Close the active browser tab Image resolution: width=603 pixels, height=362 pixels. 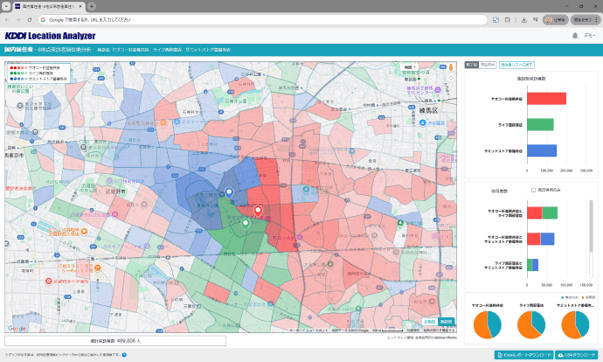pyautogui.click(x=81, y=7)
